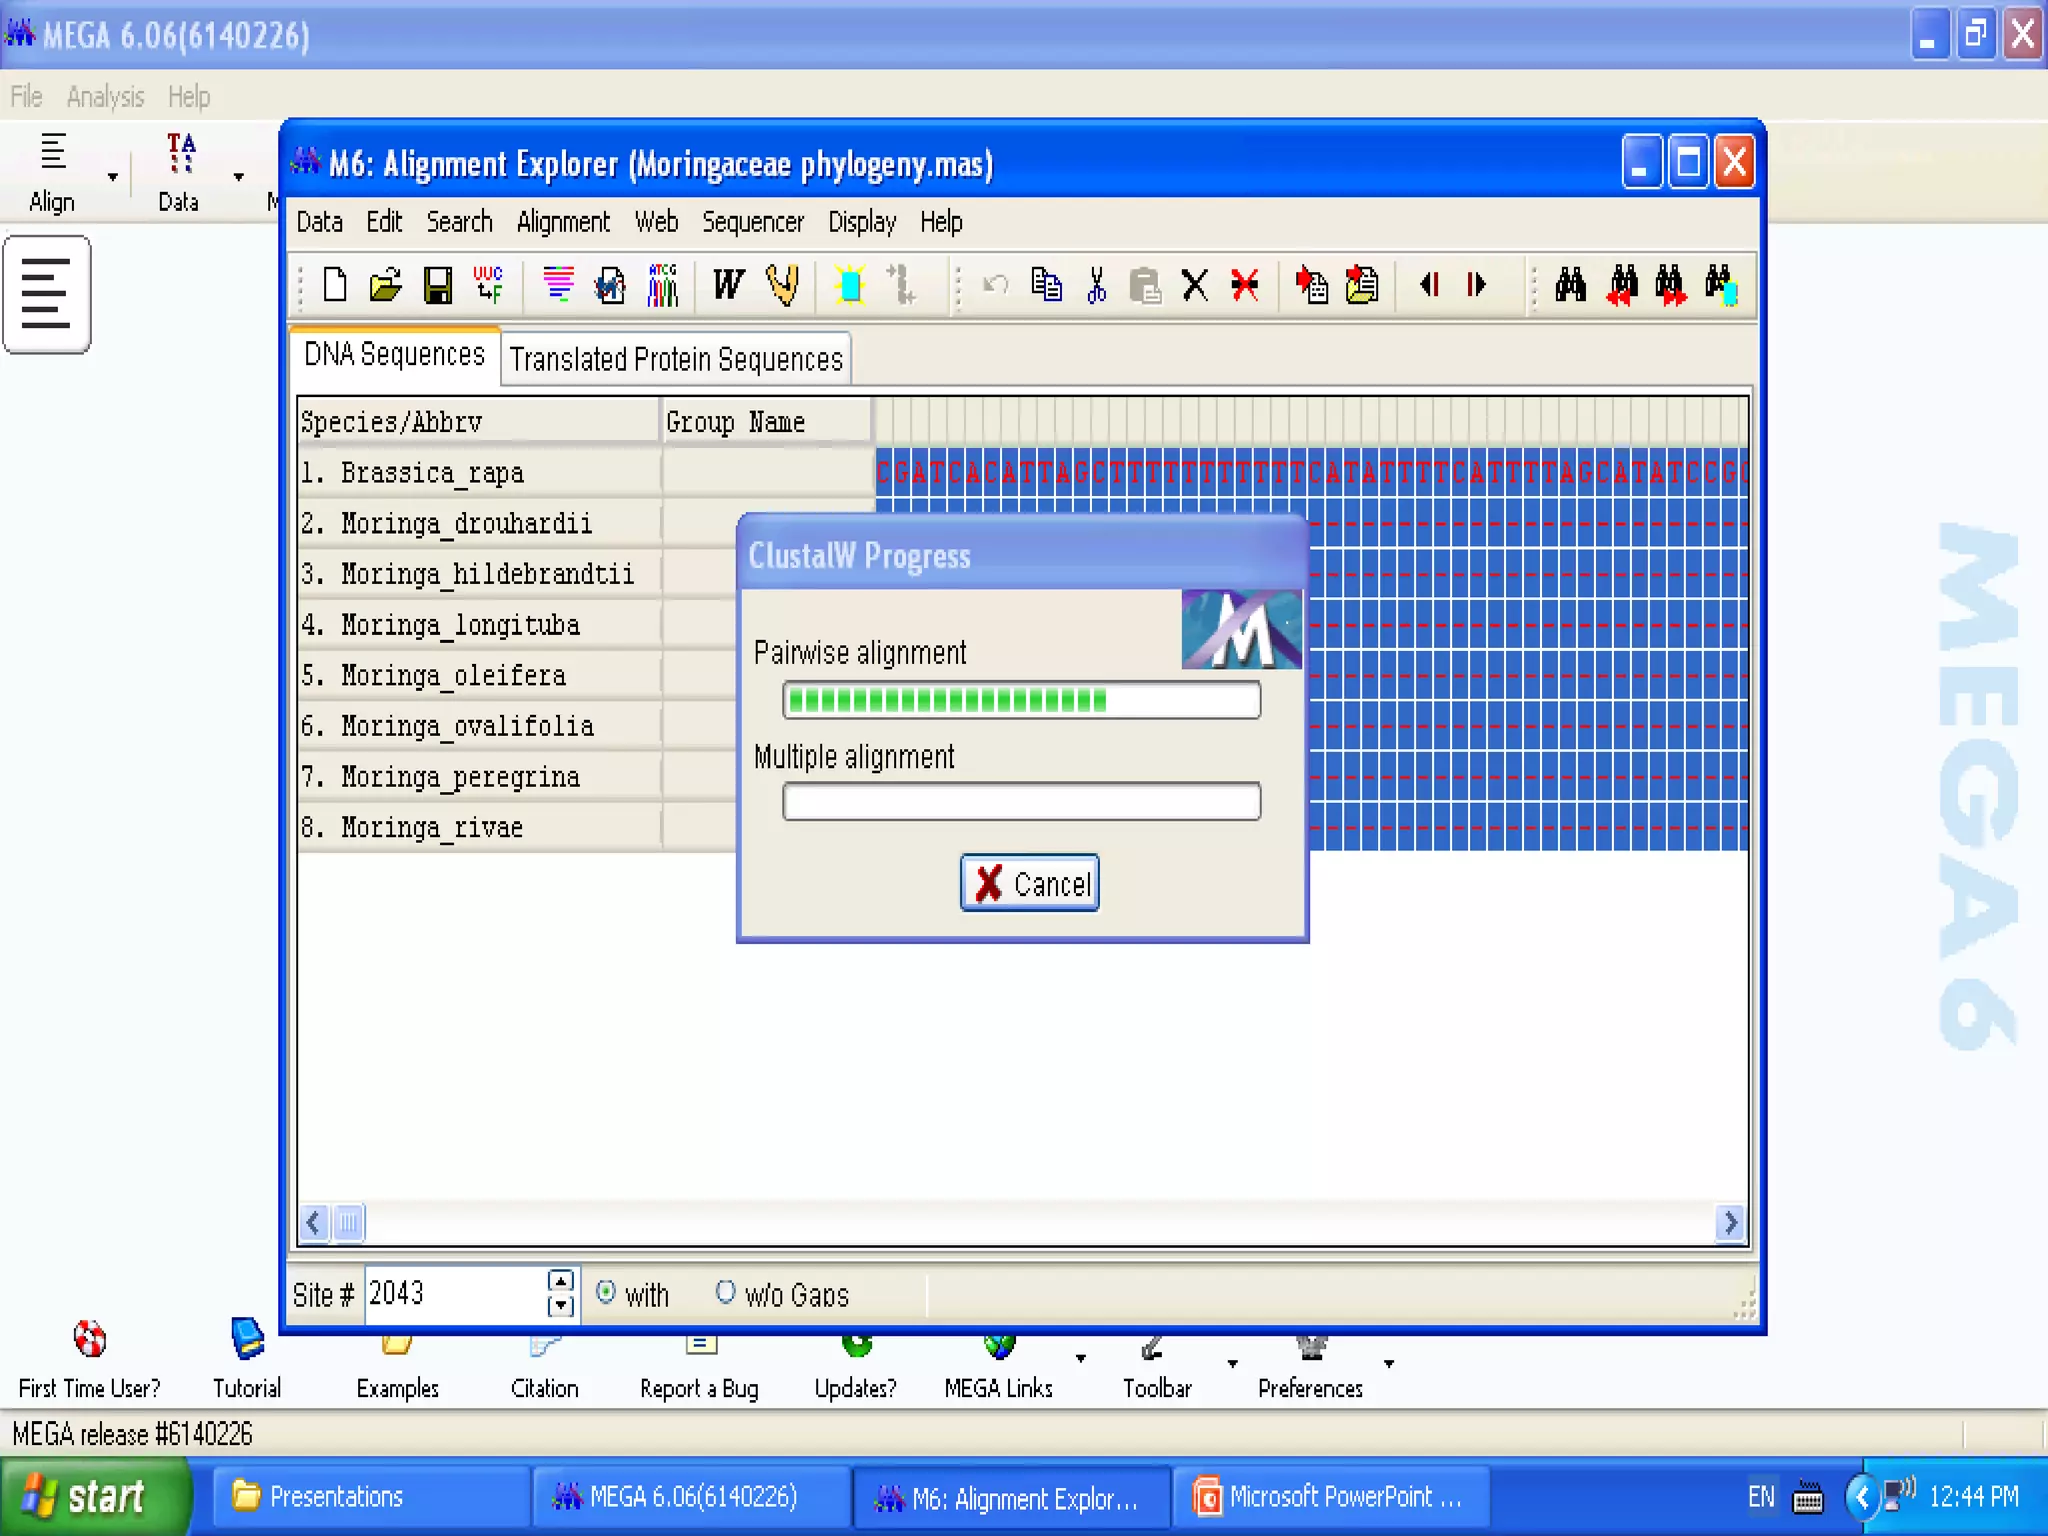
Task: Click the colored lines alignment icon
Action: 558,285
